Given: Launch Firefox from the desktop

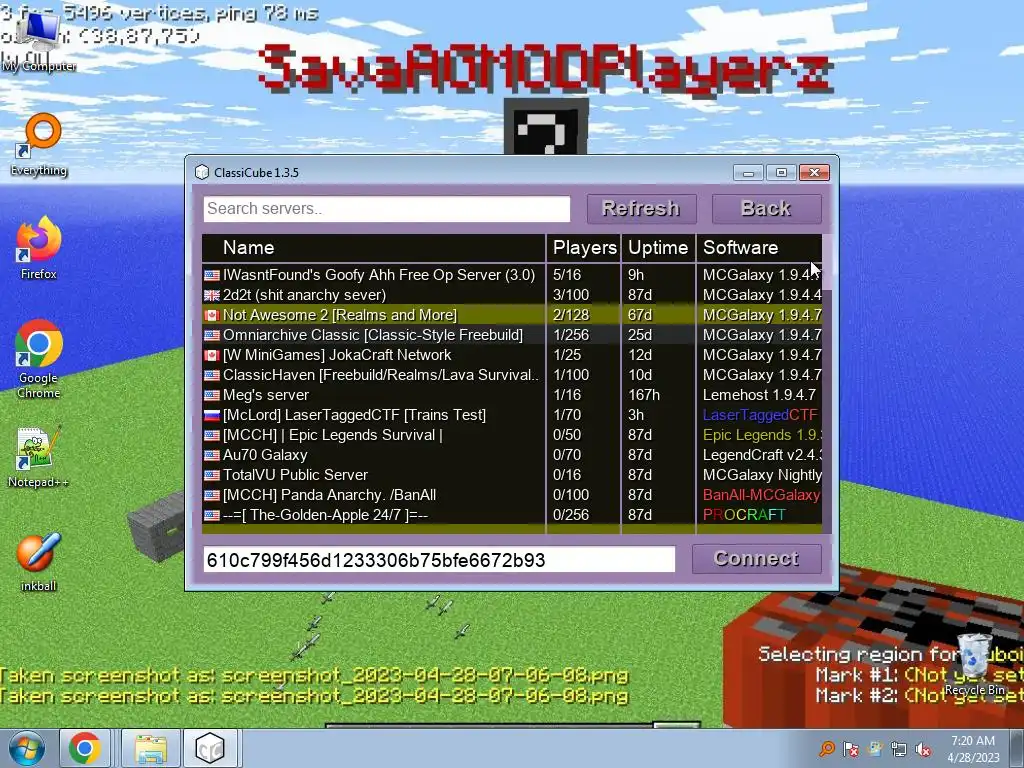Looking at the screenshot, I should 39,248.
